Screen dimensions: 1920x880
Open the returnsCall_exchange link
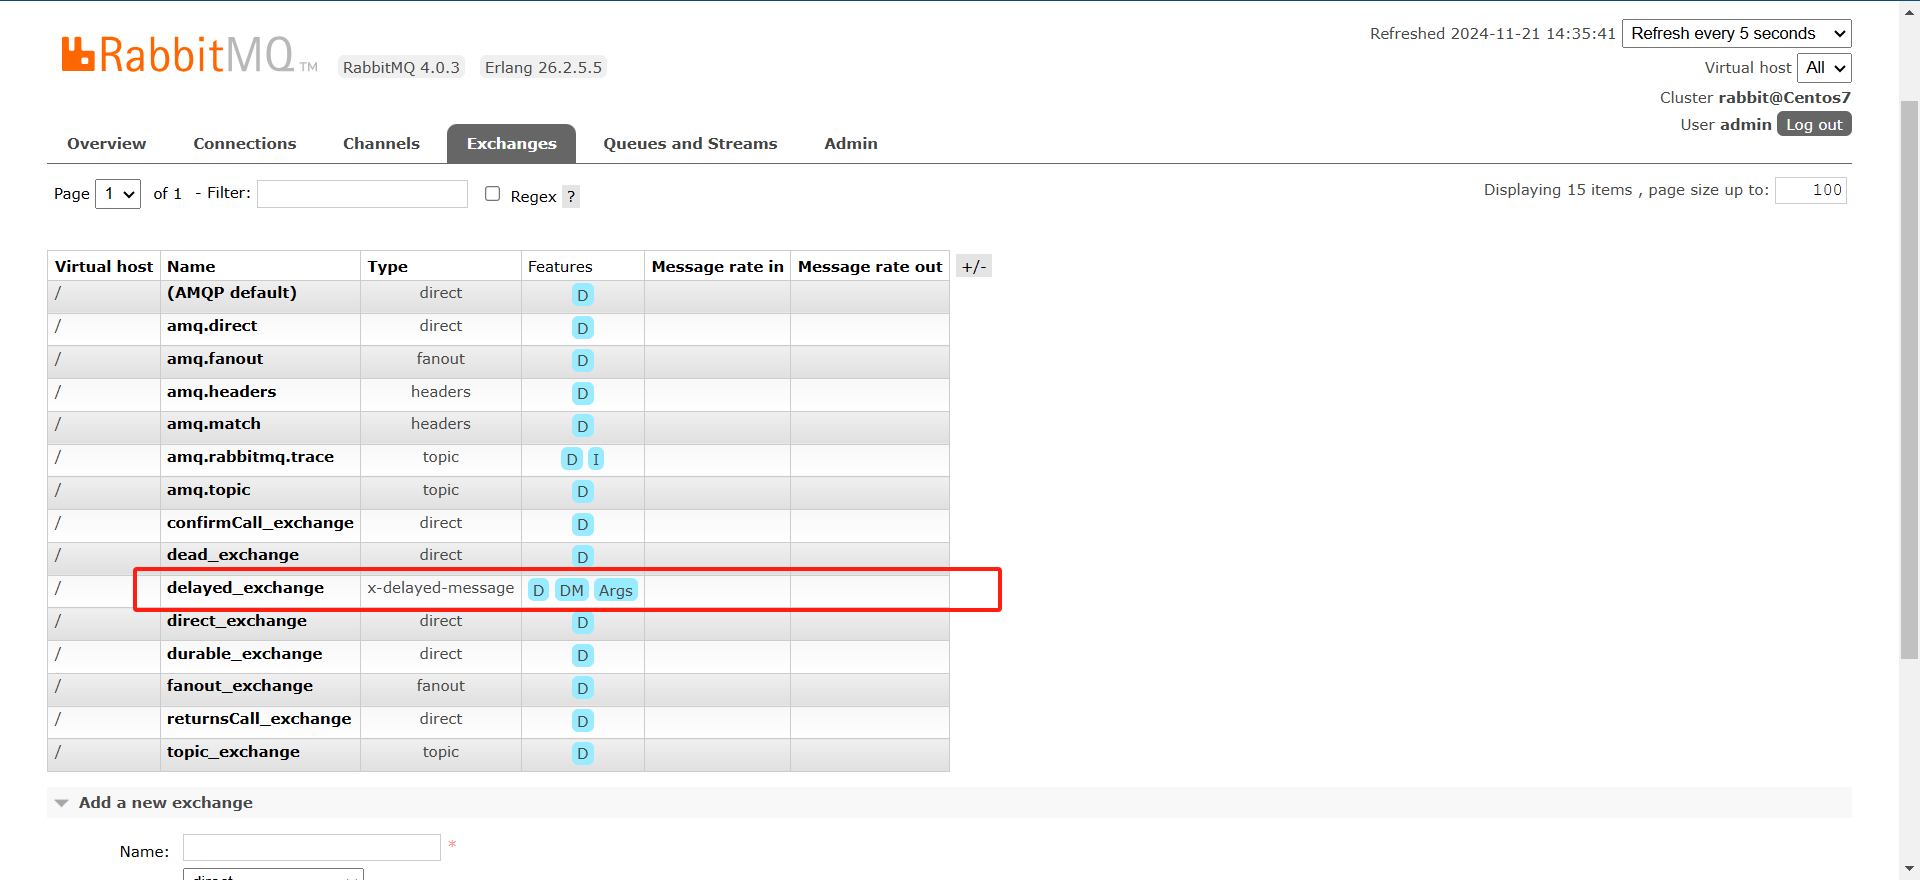click(259, 719)
